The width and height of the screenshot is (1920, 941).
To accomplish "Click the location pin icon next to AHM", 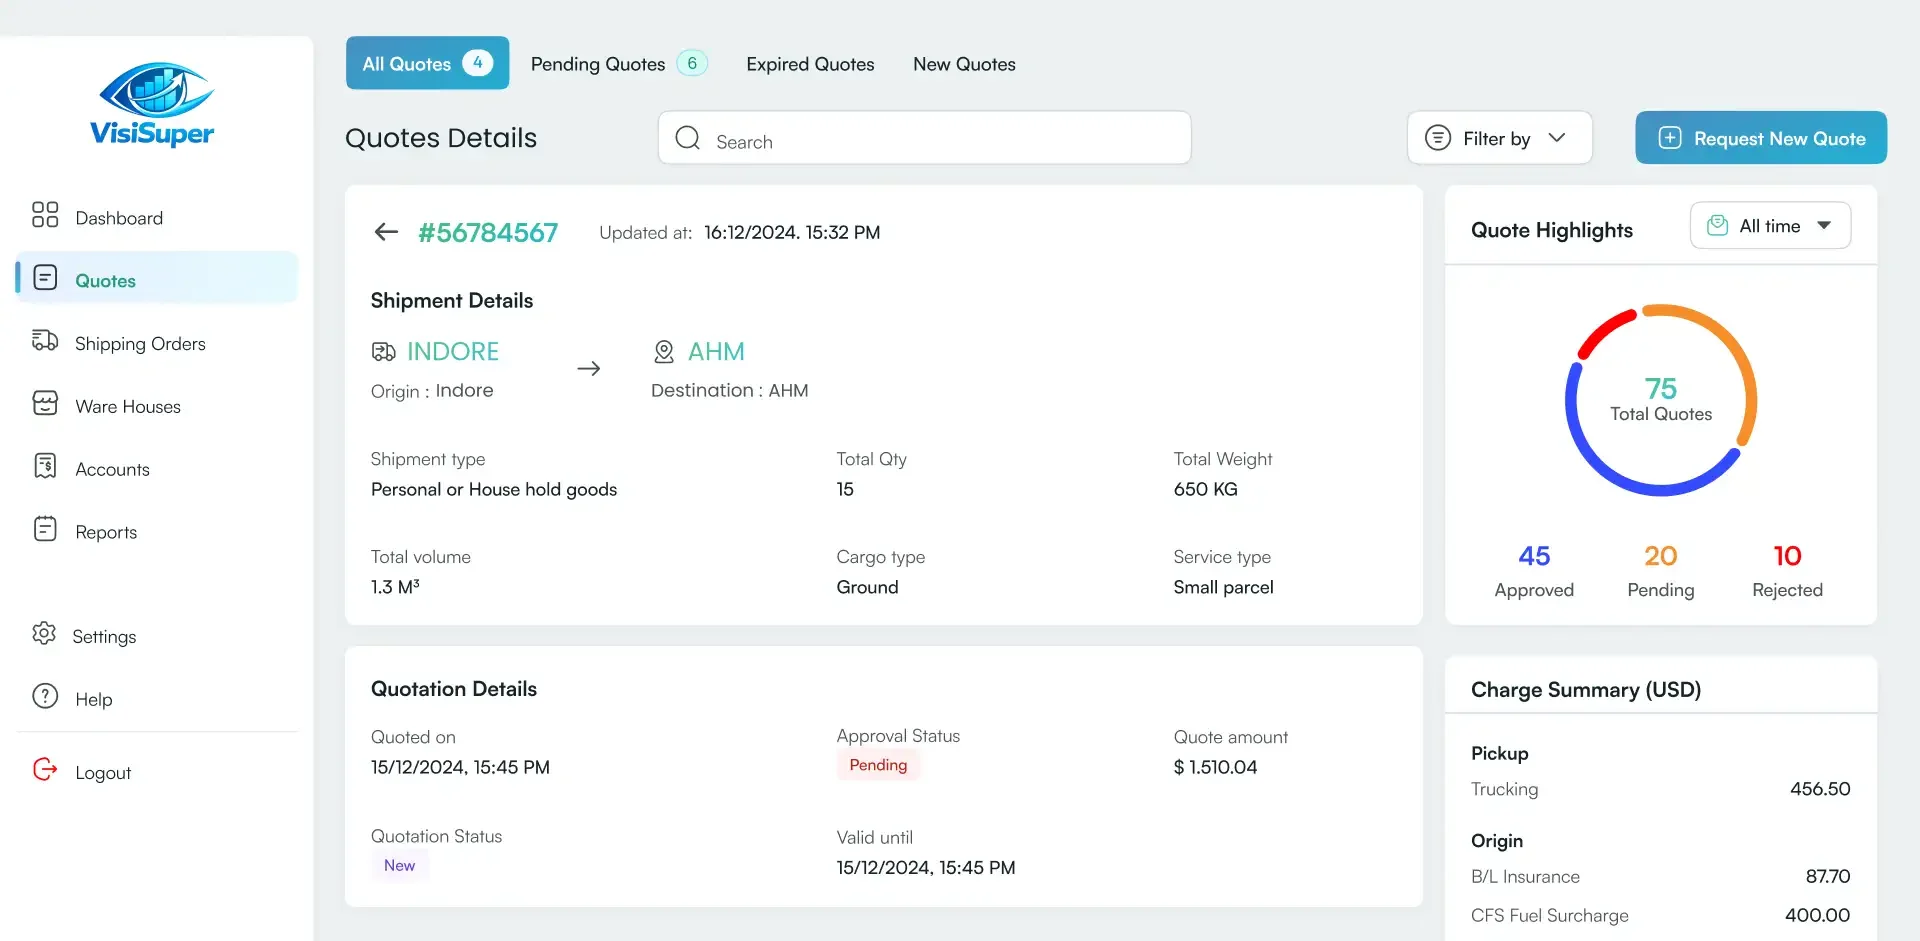I will click(664, 352).
